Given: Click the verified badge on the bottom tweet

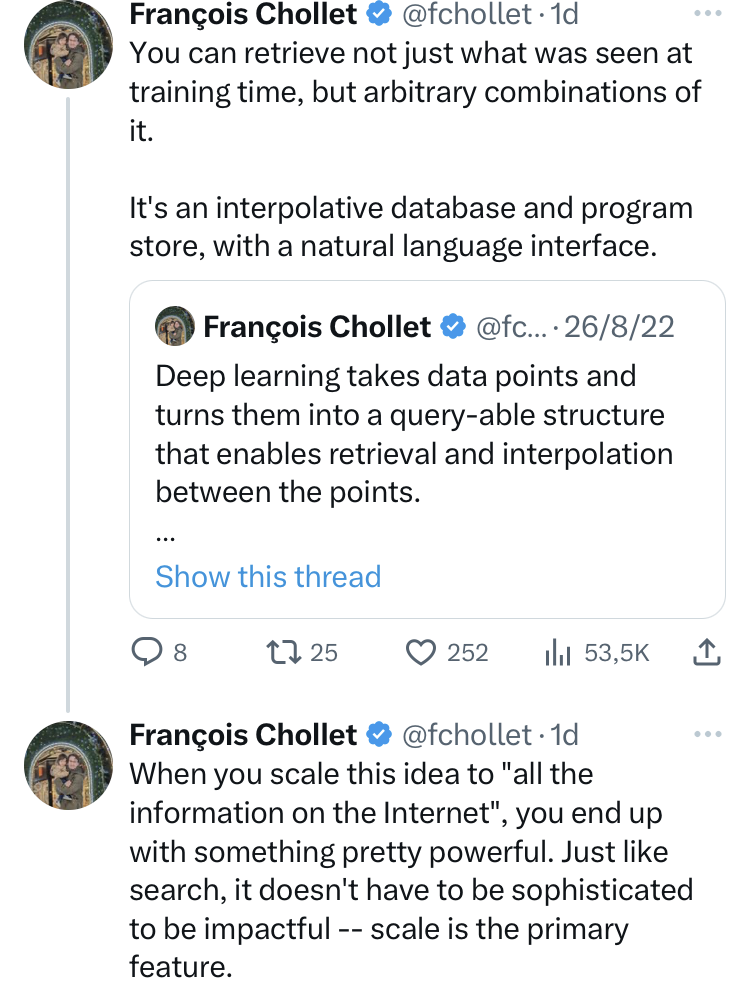Looking at the screenshot, I should click(378, 735).
